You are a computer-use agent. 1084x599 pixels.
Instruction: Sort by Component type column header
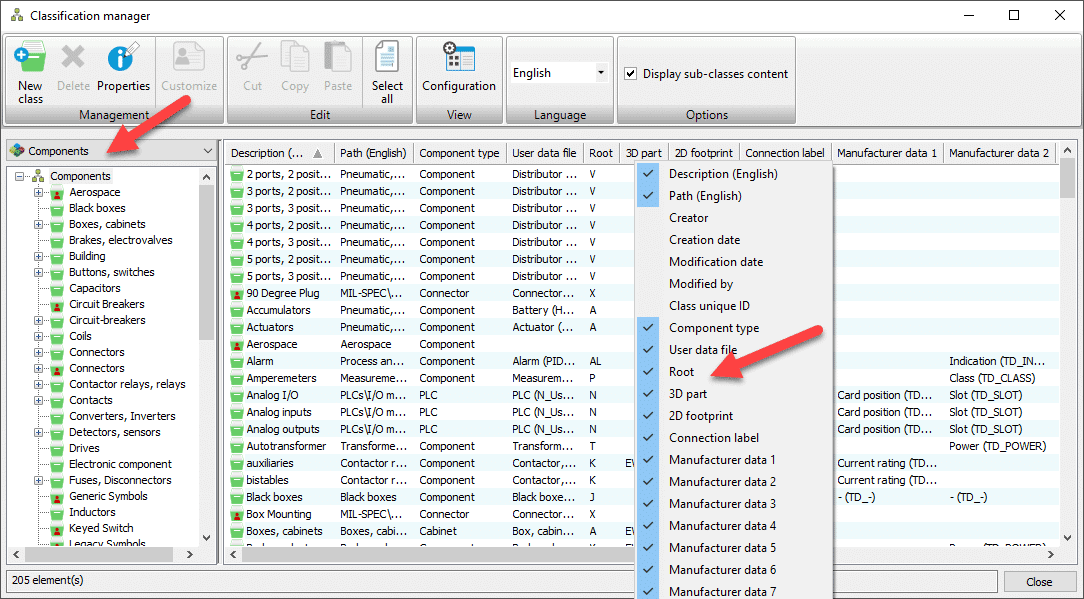click(459, 153)
